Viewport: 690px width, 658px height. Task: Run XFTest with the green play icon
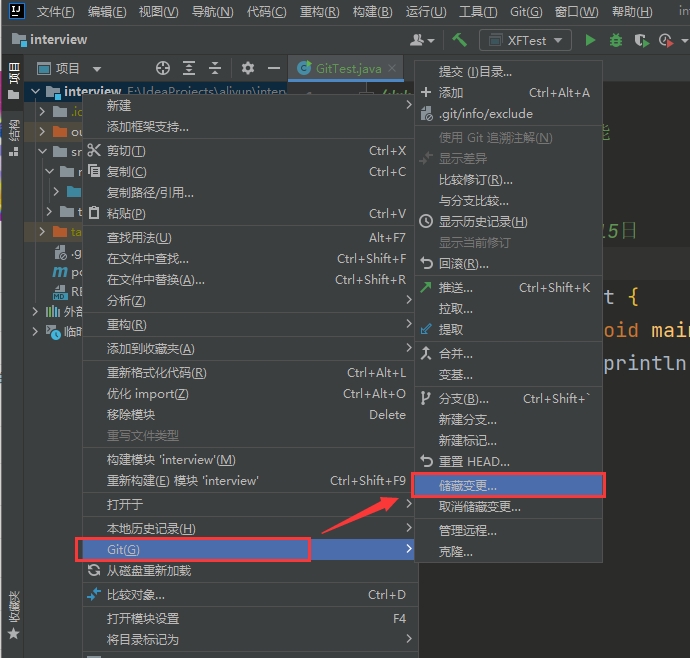[x=590, y=40]
